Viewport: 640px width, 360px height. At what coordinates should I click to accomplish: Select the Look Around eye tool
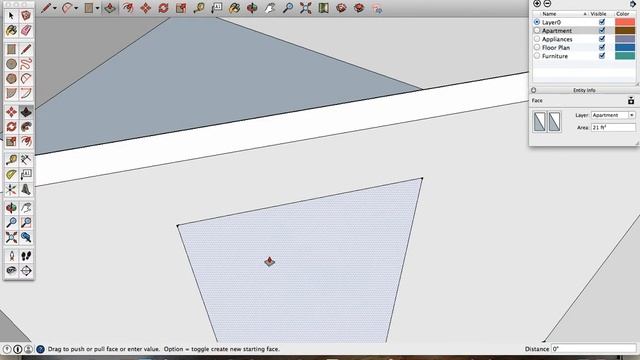11,271
